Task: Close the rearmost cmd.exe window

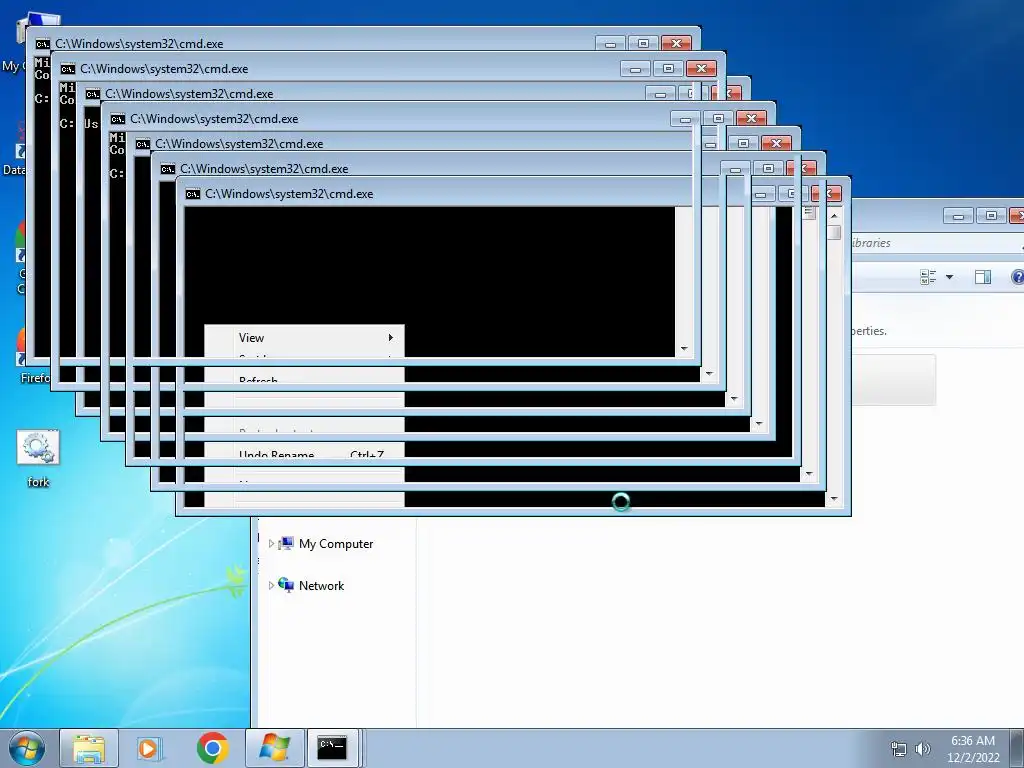Action: (x=677, y=43)
